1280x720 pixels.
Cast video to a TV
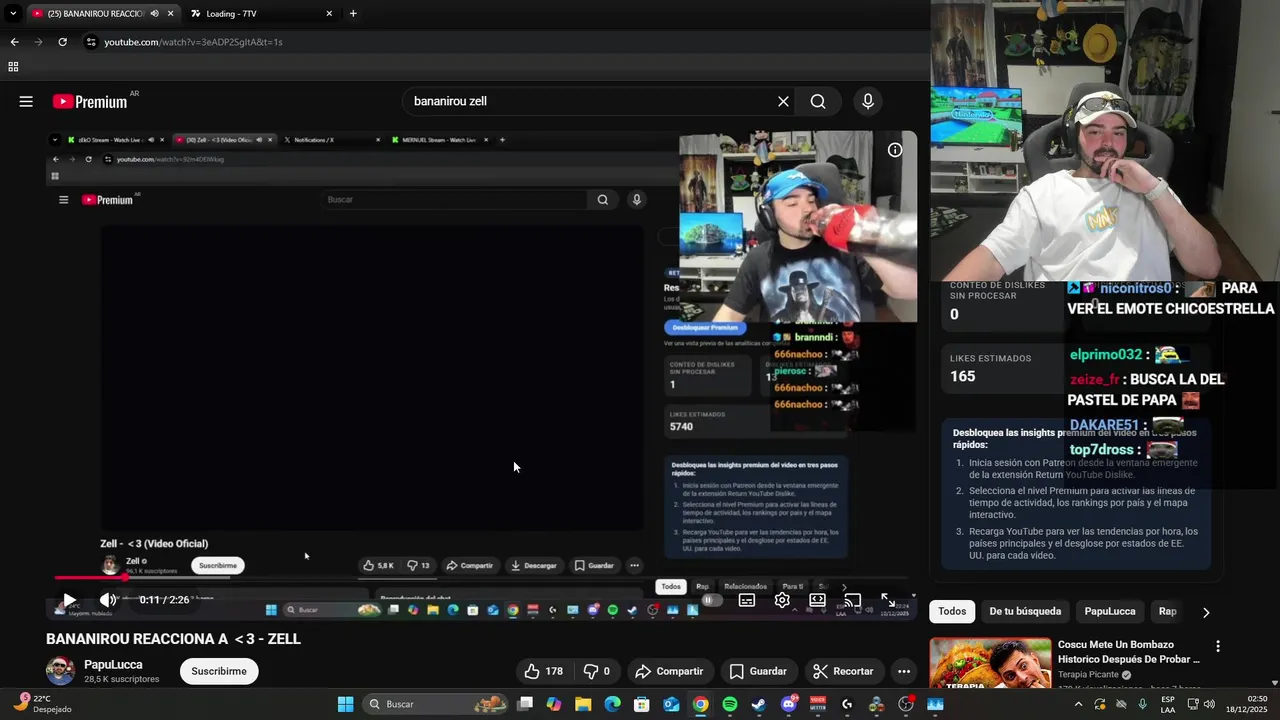click(x=852, y=600)
